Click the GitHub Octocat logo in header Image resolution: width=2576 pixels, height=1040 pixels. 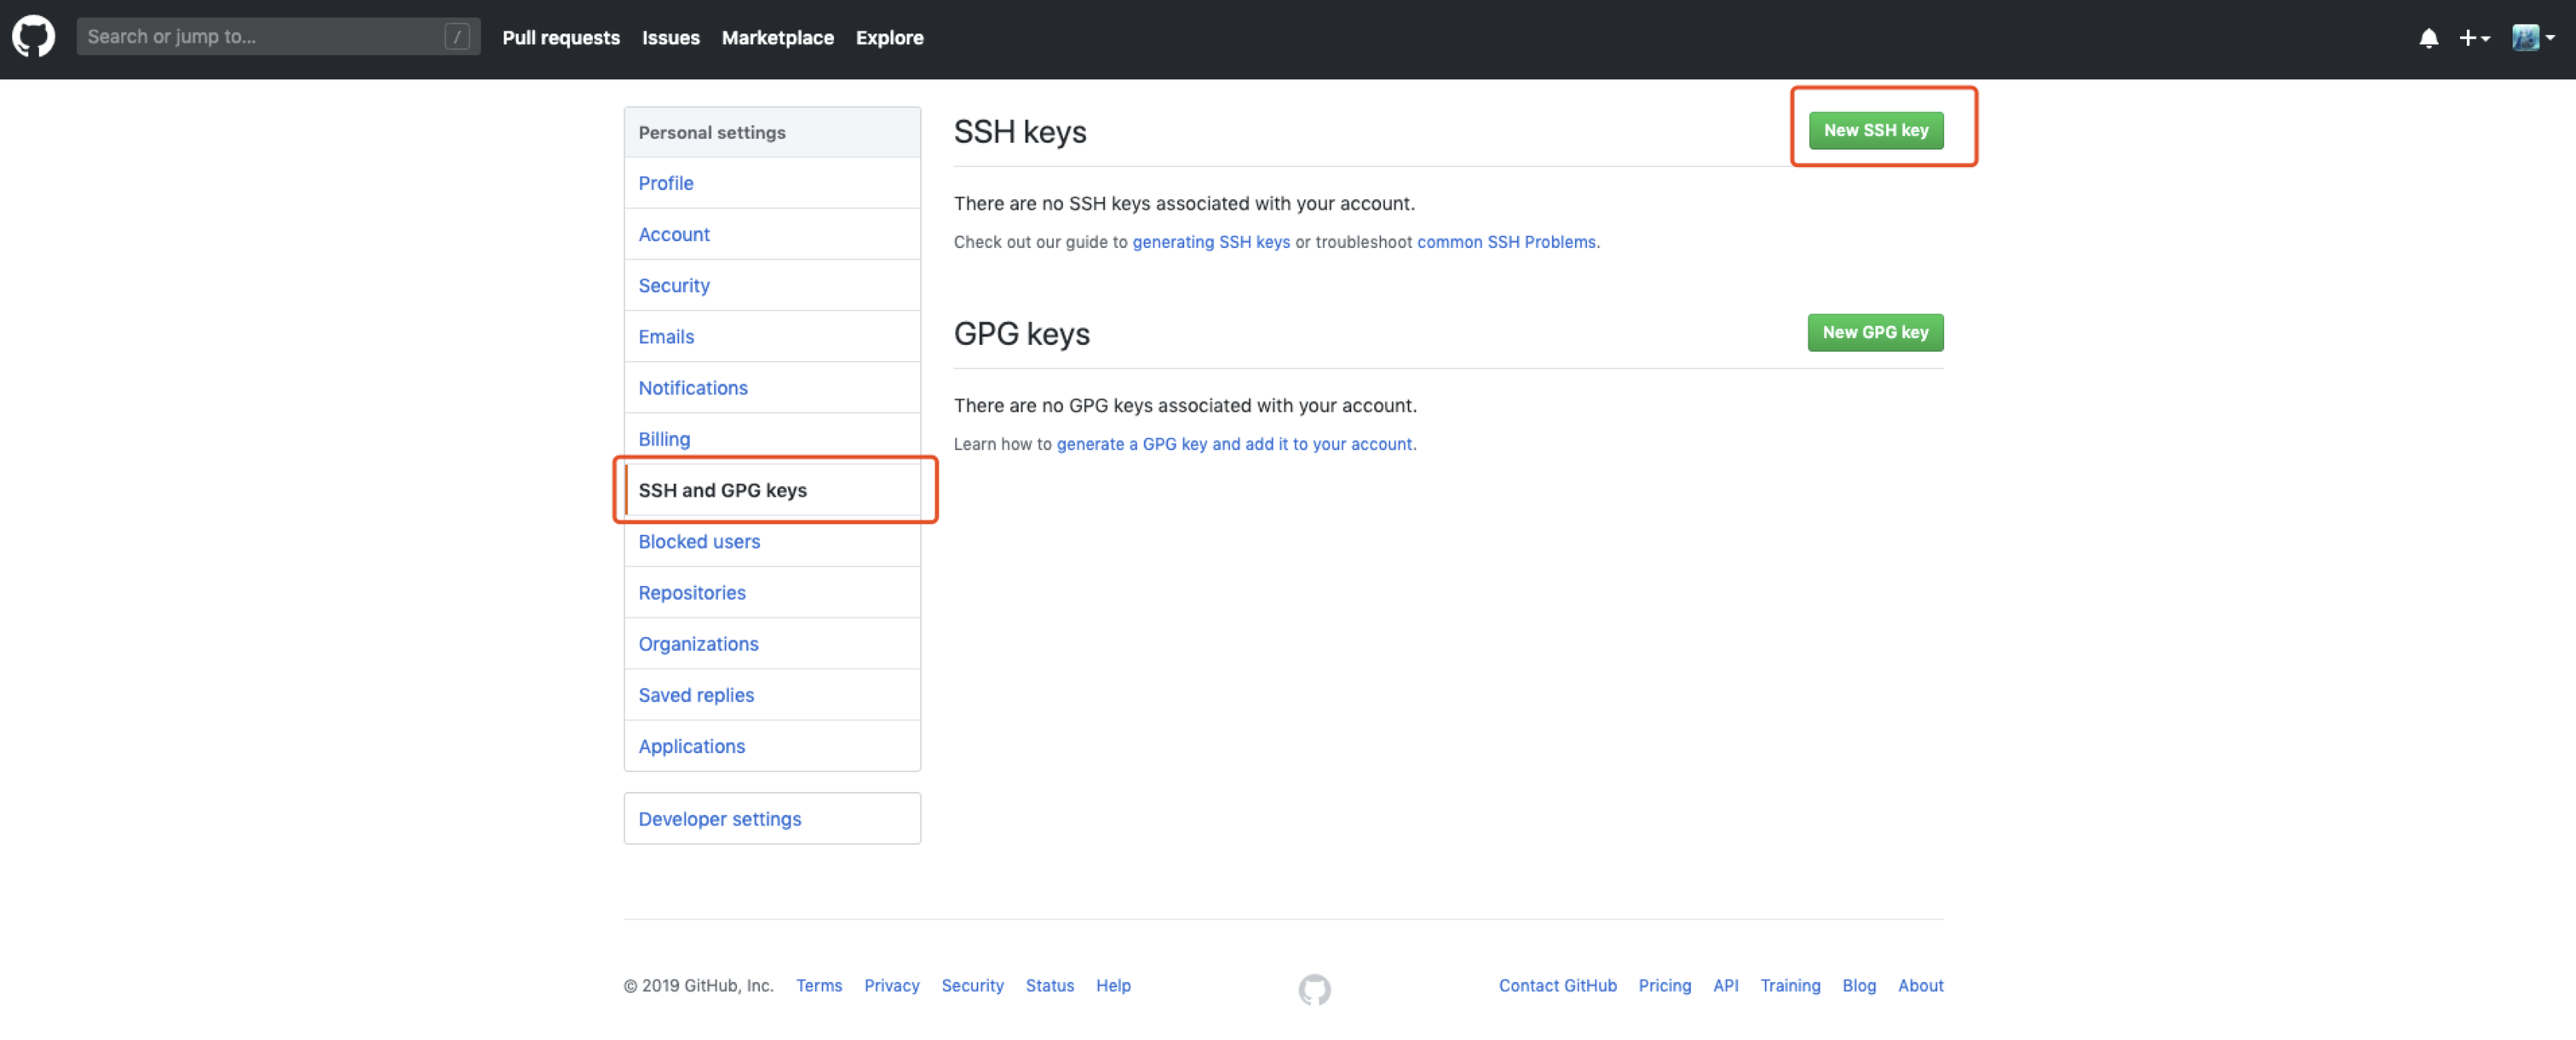[x=33, y=37]
